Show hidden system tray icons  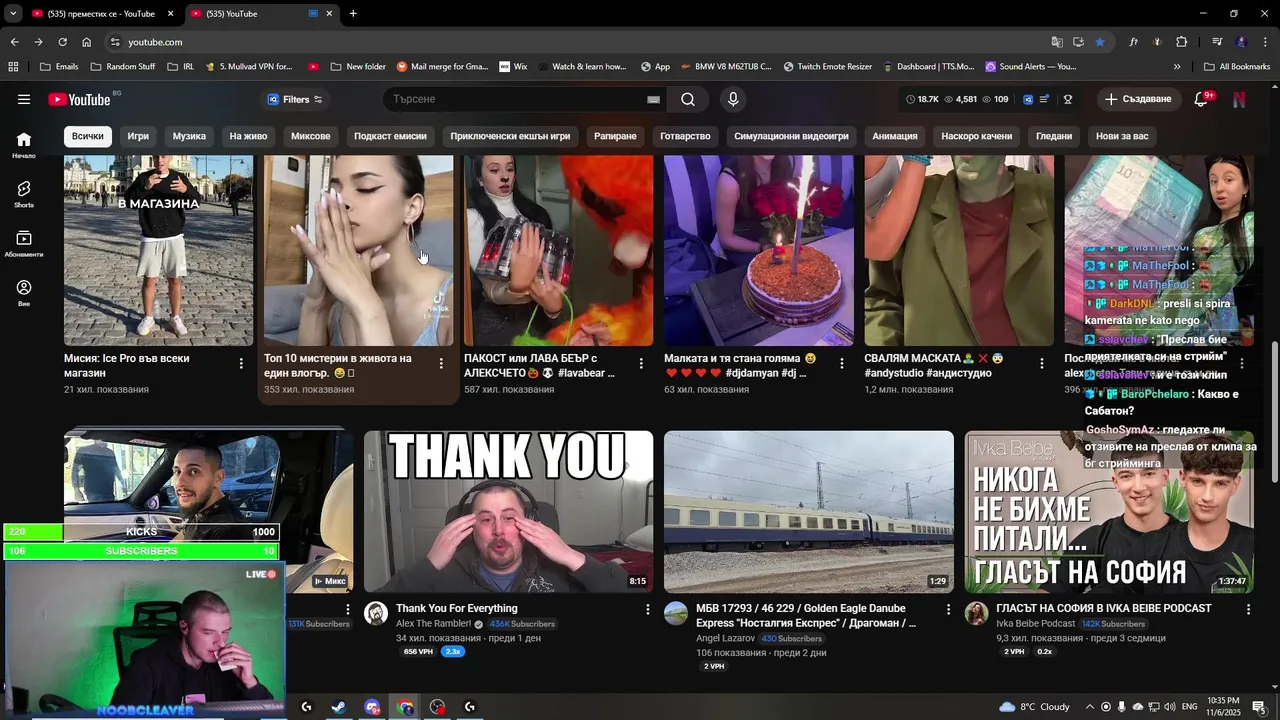(1090, 707)
